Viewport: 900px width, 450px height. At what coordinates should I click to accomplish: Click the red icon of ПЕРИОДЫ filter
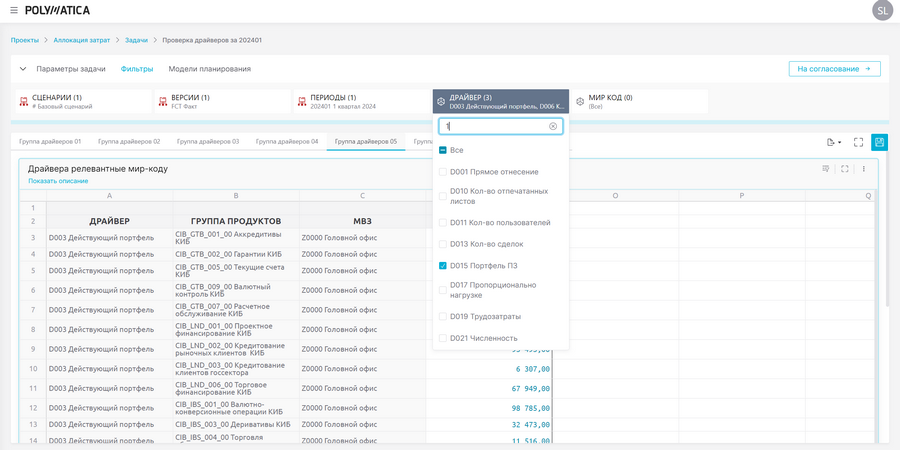click(302, 102)
